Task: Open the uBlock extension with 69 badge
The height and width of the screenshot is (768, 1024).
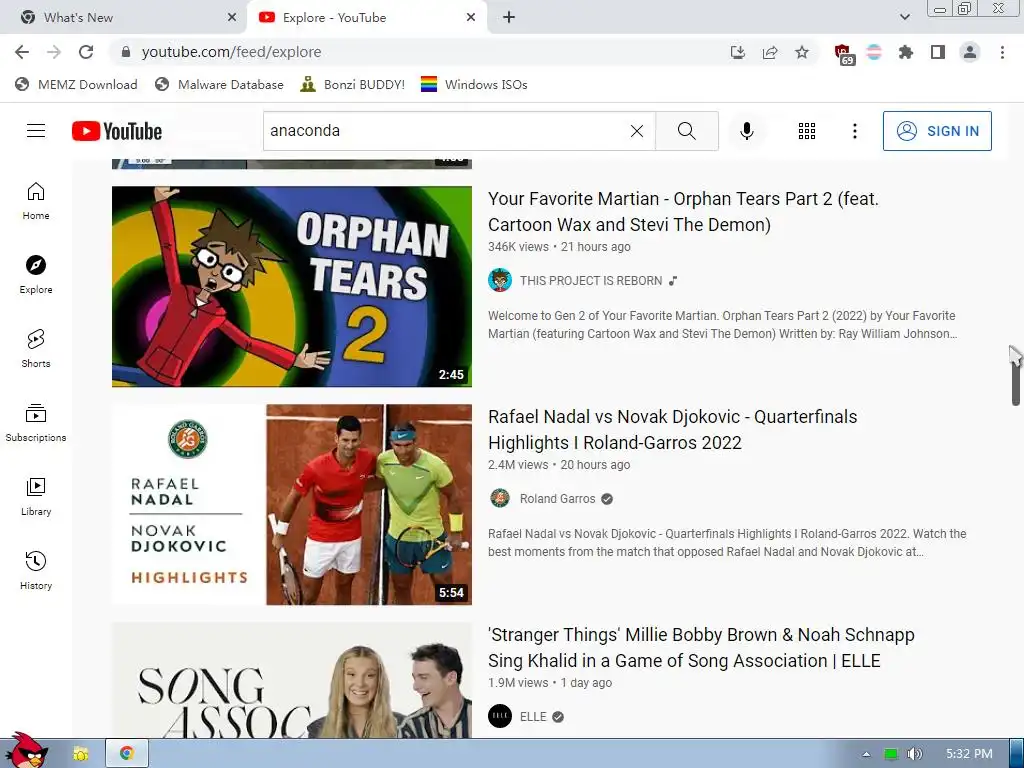Action: (x=844, y=53)
